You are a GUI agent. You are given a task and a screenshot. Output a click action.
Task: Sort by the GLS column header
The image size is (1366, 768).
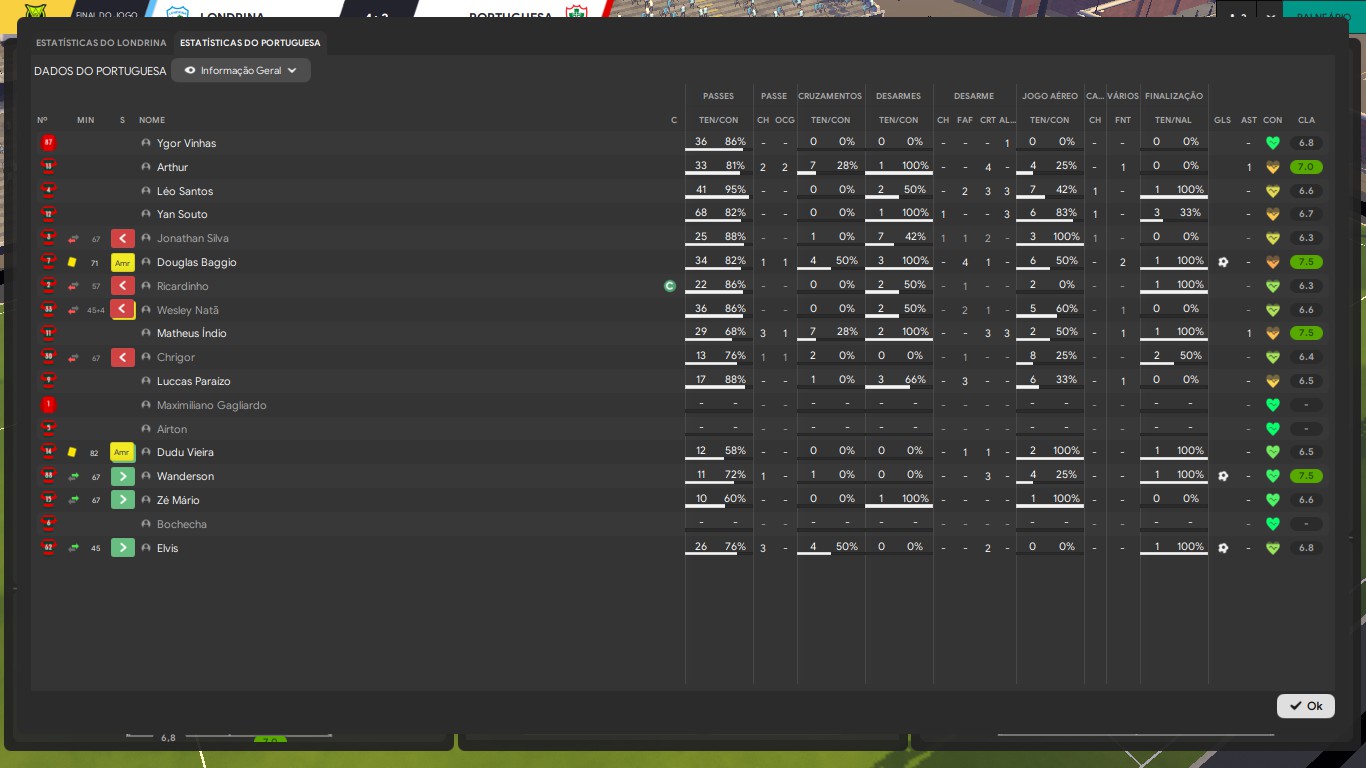tap(1223, 120)
